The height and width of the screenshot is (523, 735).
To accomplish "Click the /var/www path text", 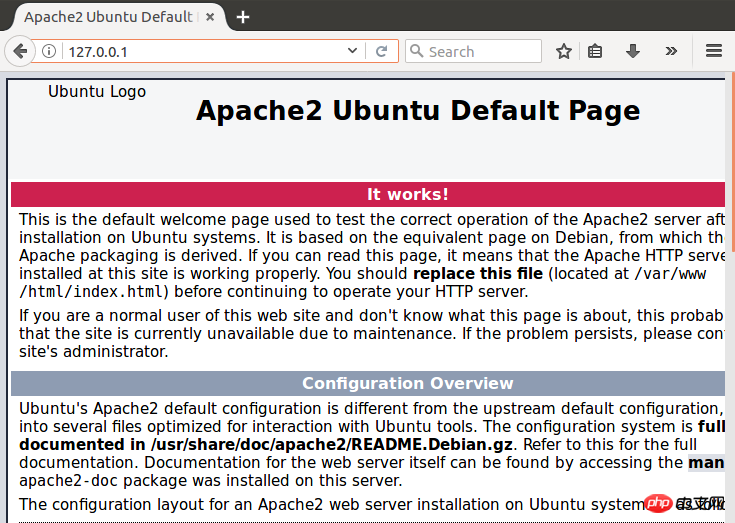I will pos(670,274).
